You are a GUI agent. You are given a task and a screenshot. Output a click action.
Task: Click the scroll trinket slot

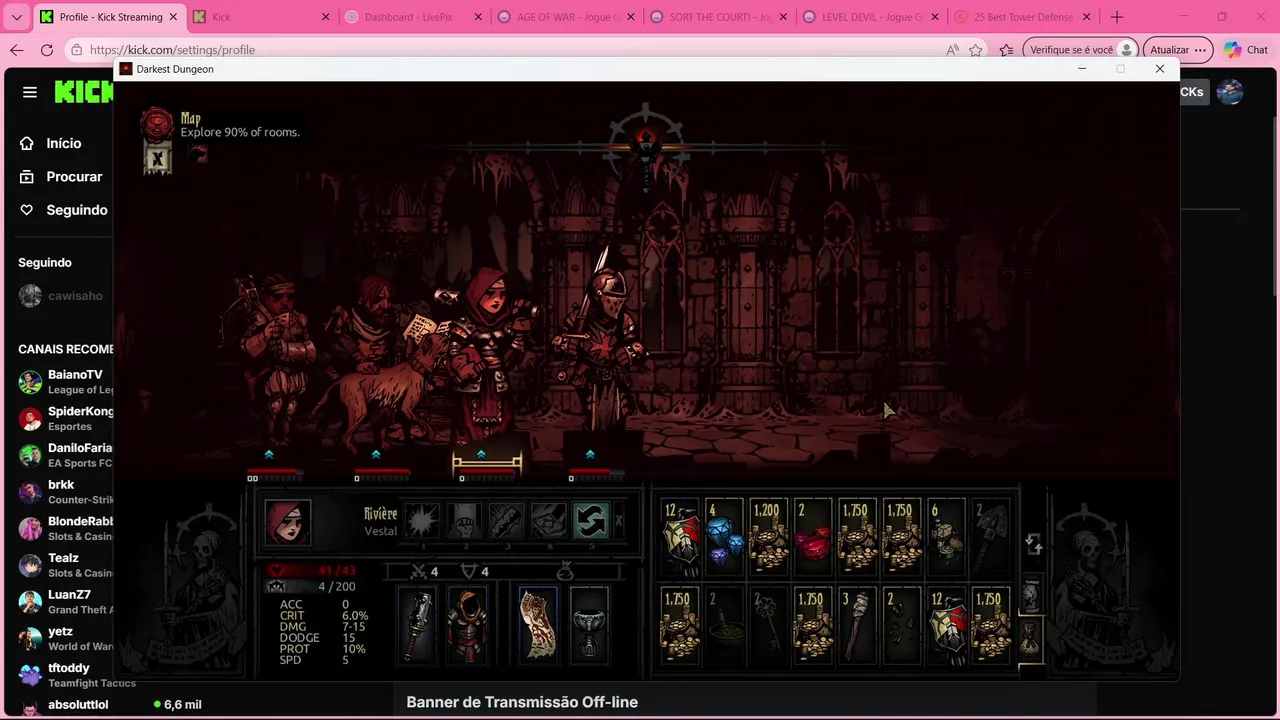(538, 624)
